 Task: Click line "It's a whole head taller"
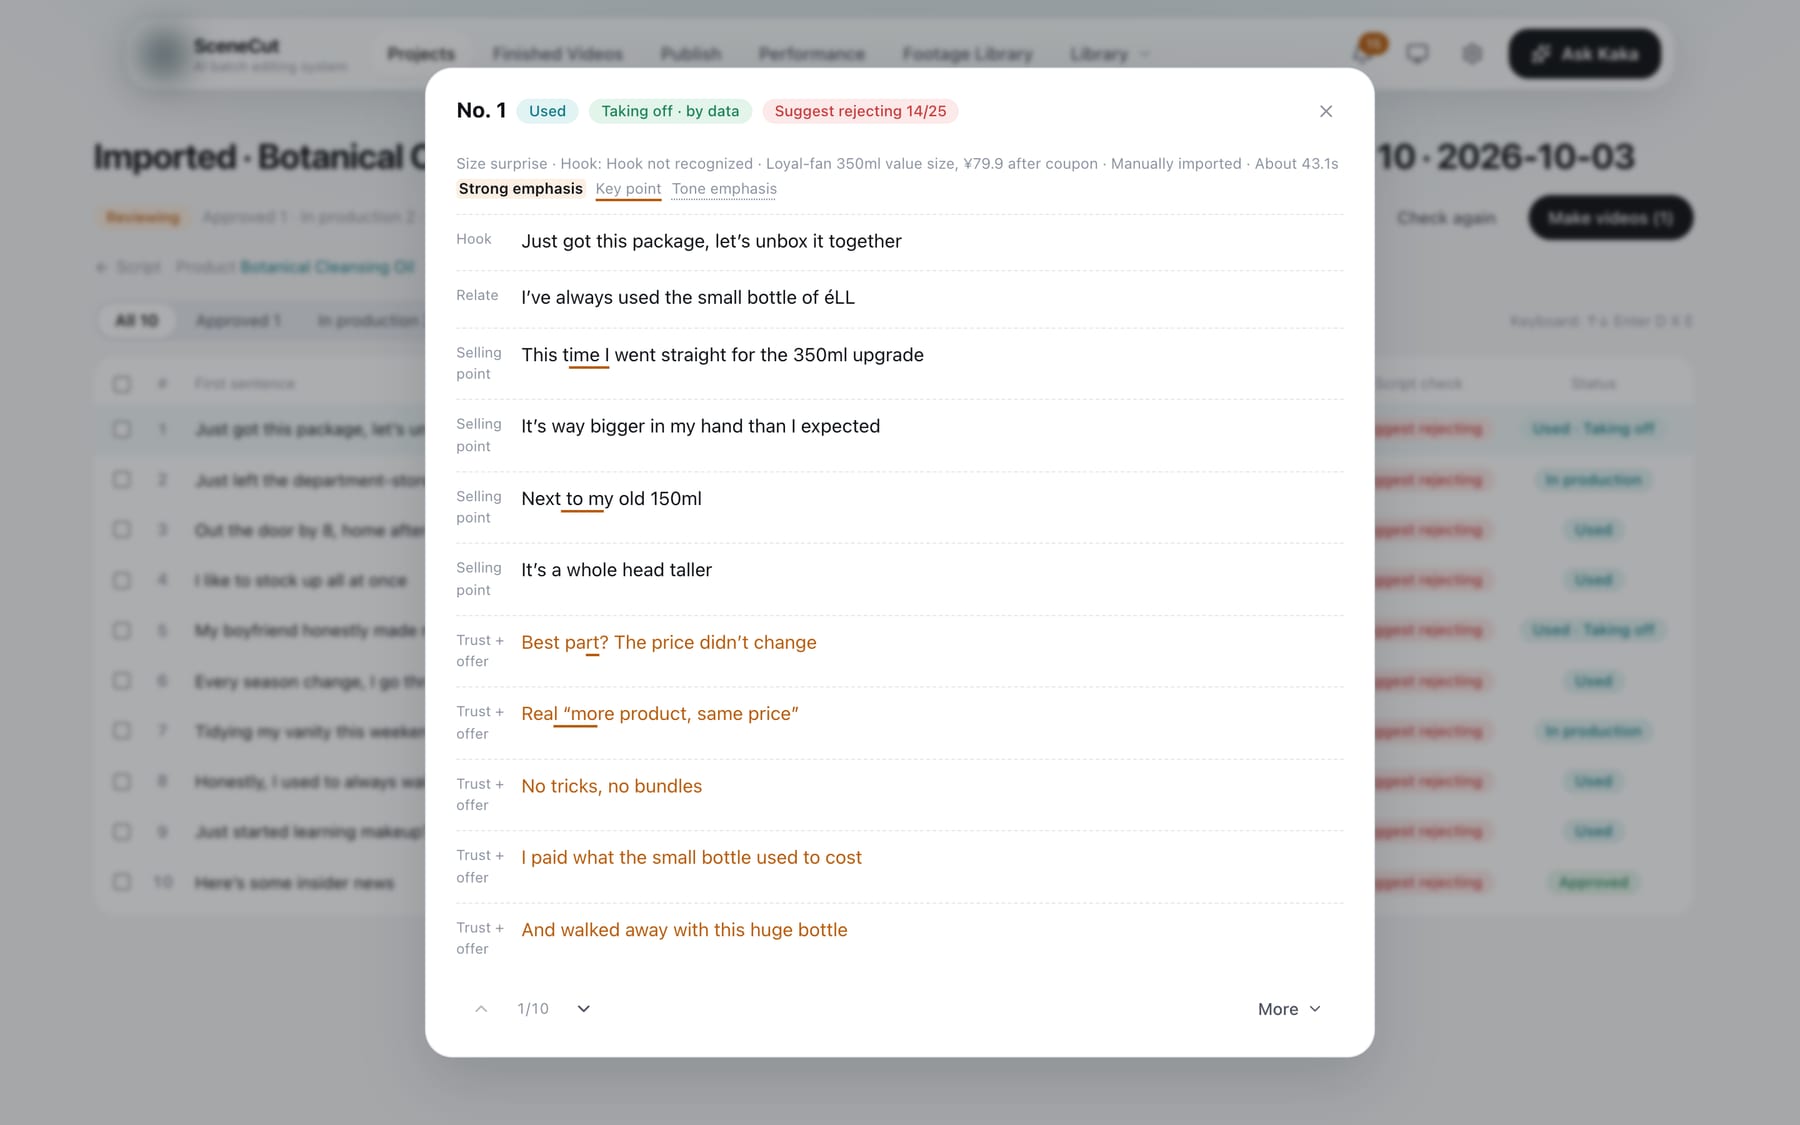pyautogui.click(x=616, y=570)
